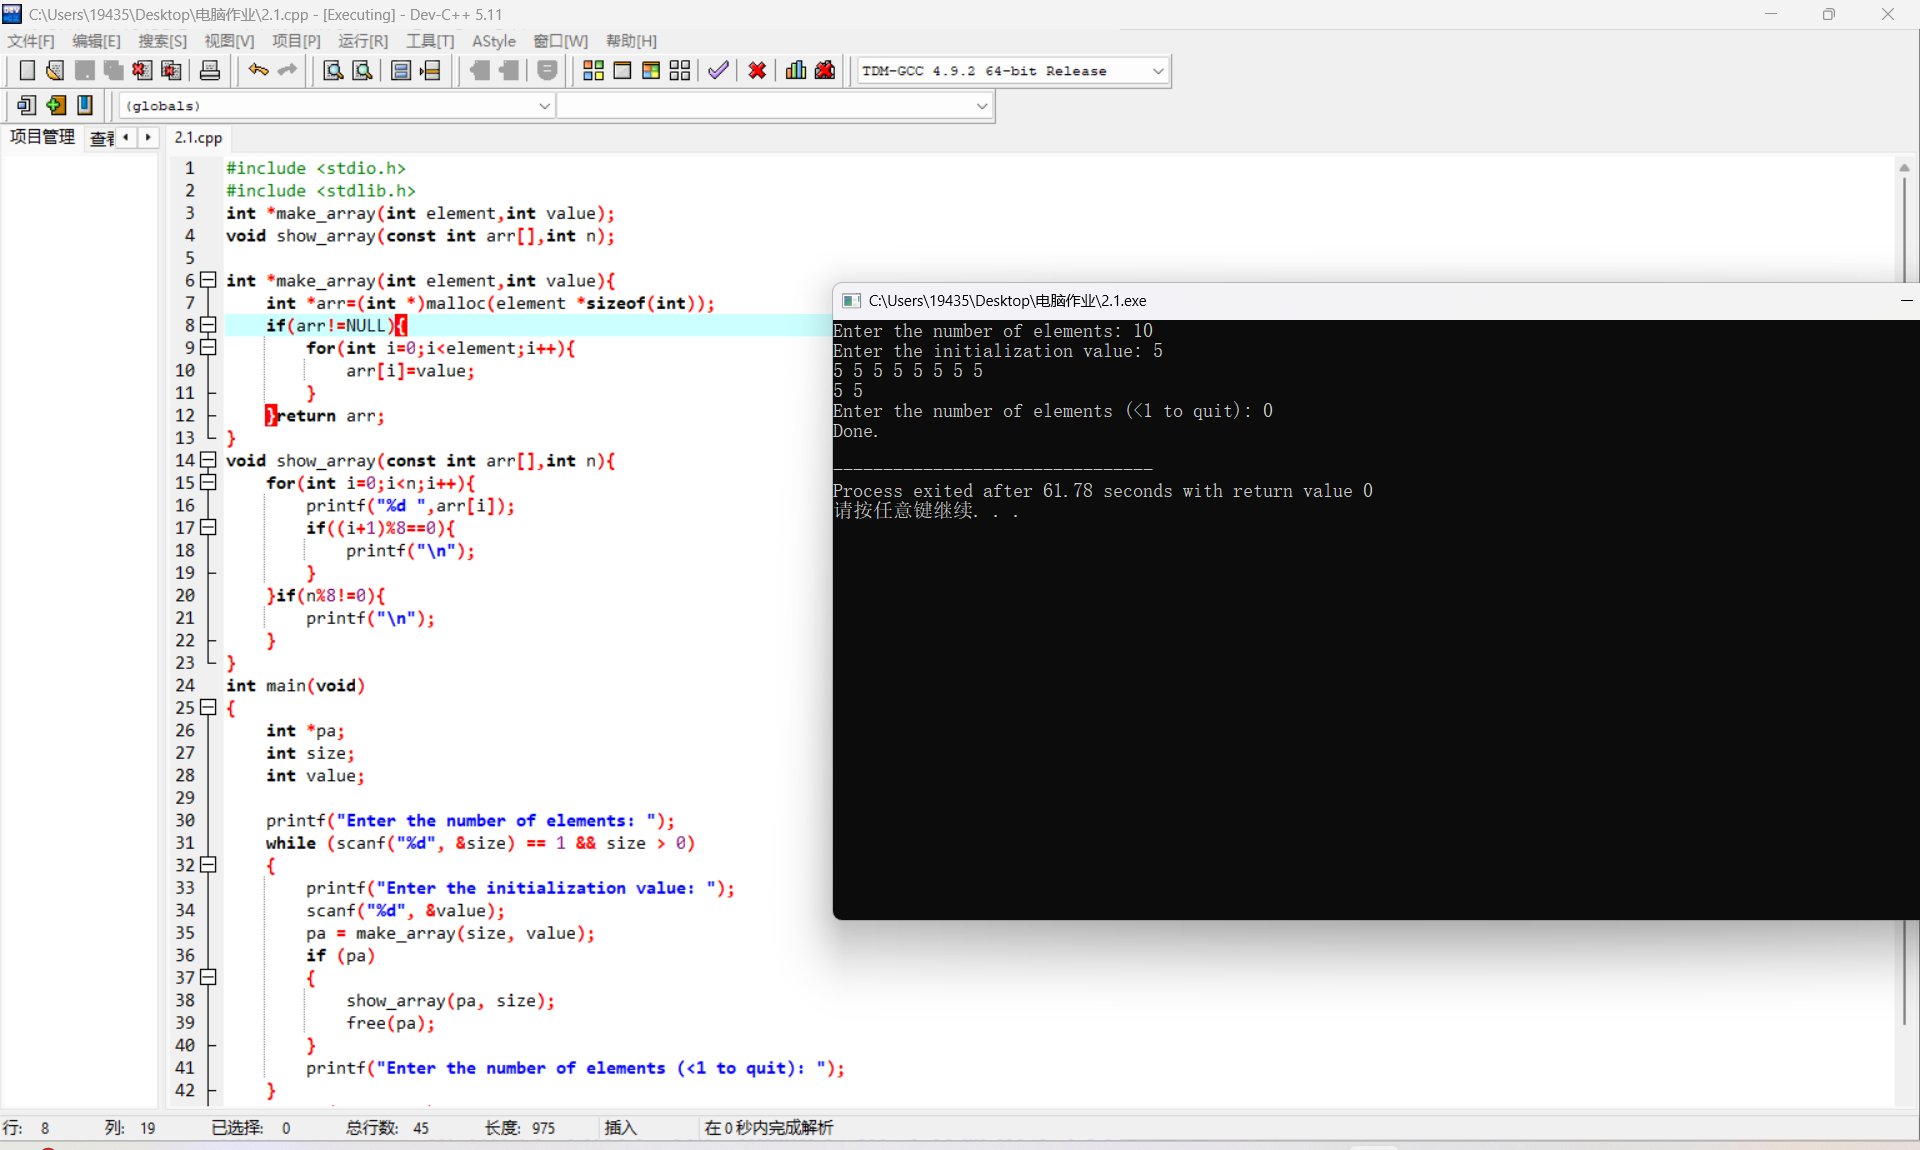Click the Insert bookmark icon with green plus
Image resolution: width=1920 pixels, height=1150 pixels.
(x=56, y=105)
